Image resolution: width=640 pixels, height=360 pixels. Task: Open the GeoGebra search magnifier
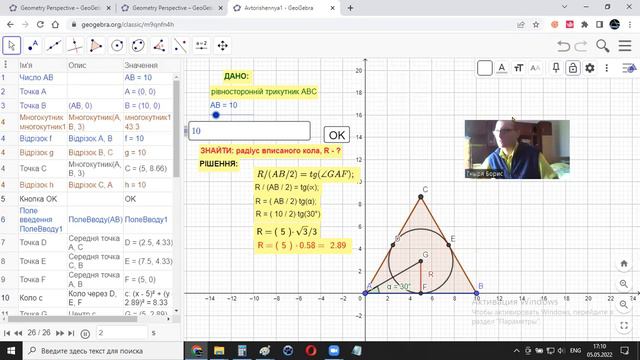[x=602, y=46]
